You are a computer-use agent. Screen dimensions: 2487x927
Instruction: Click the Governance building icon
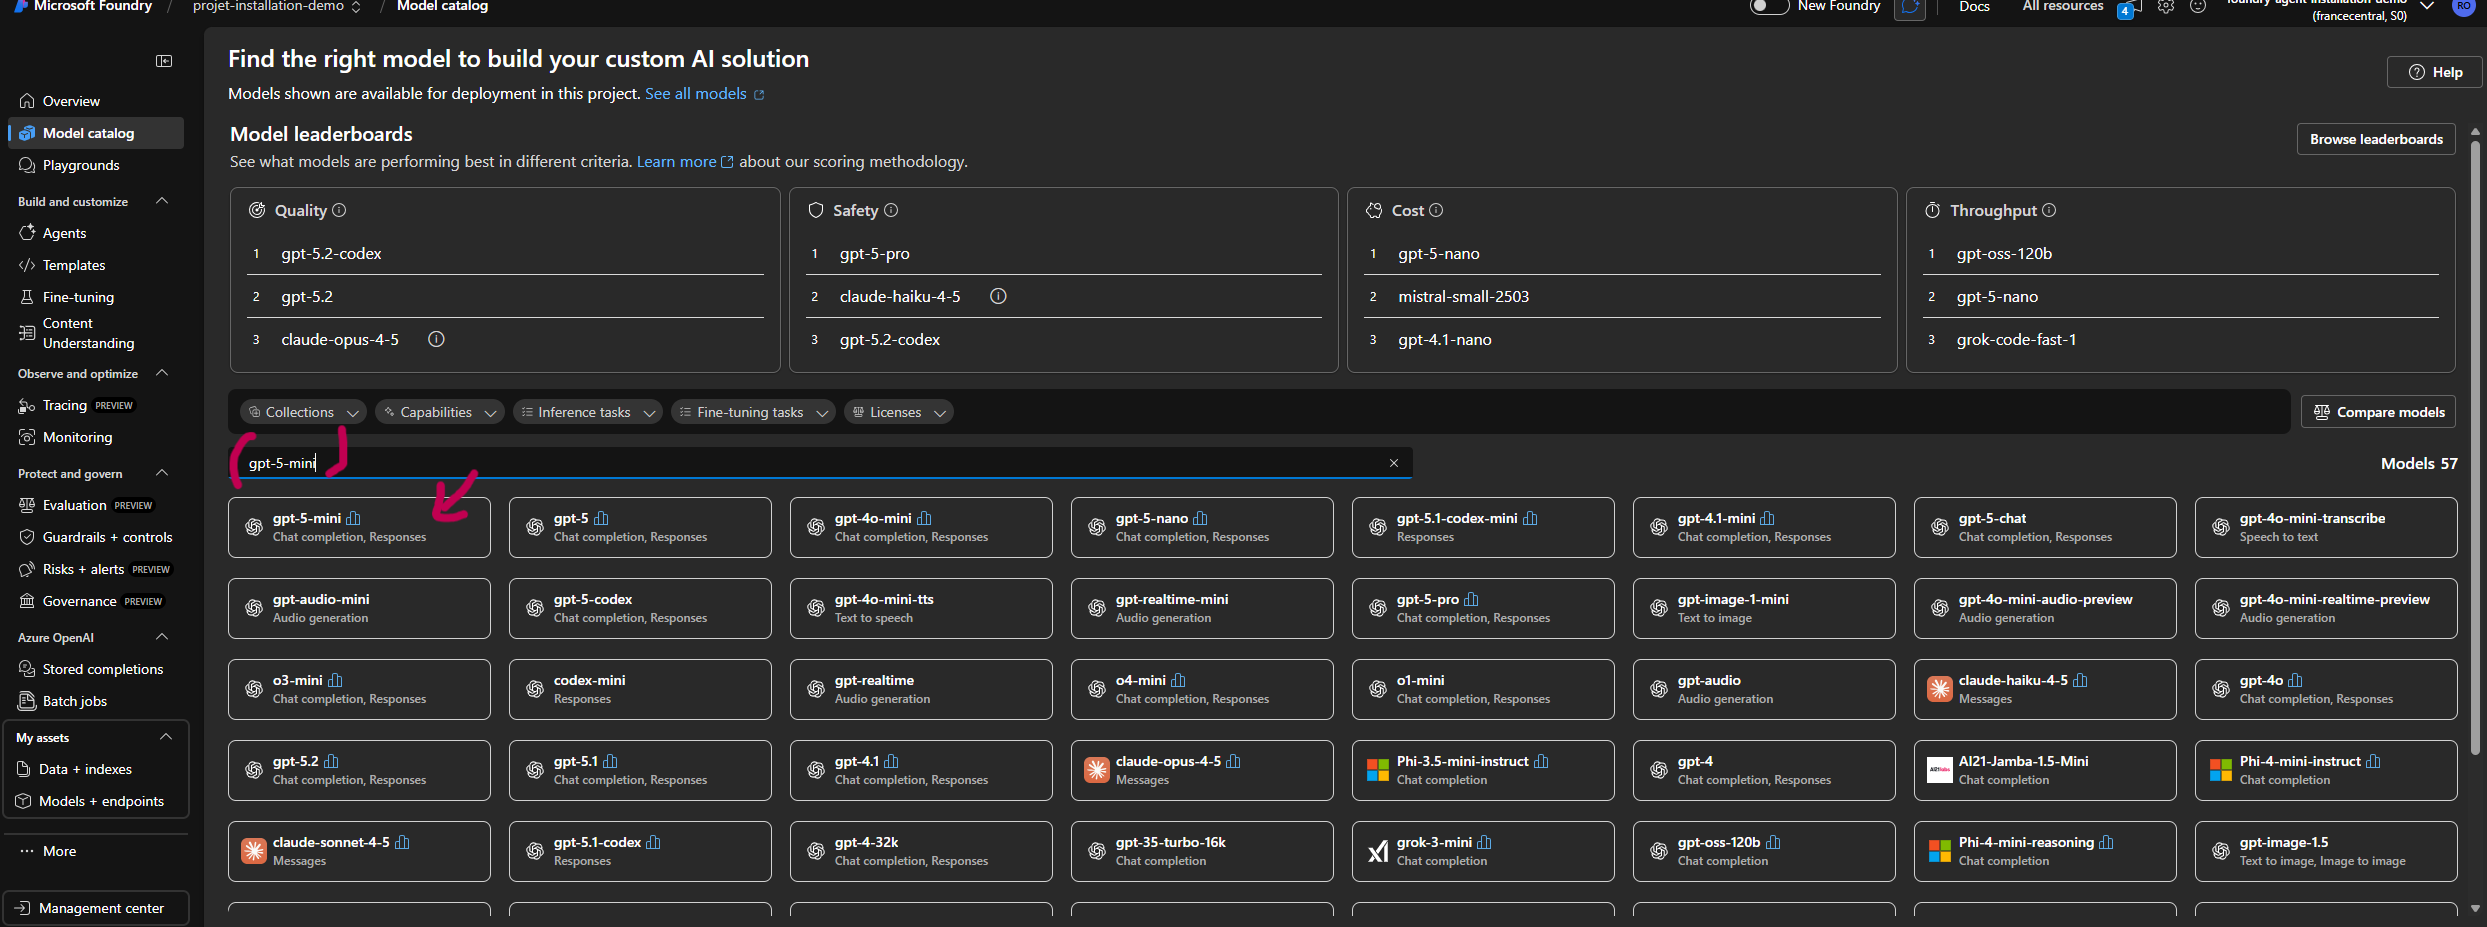27,601
